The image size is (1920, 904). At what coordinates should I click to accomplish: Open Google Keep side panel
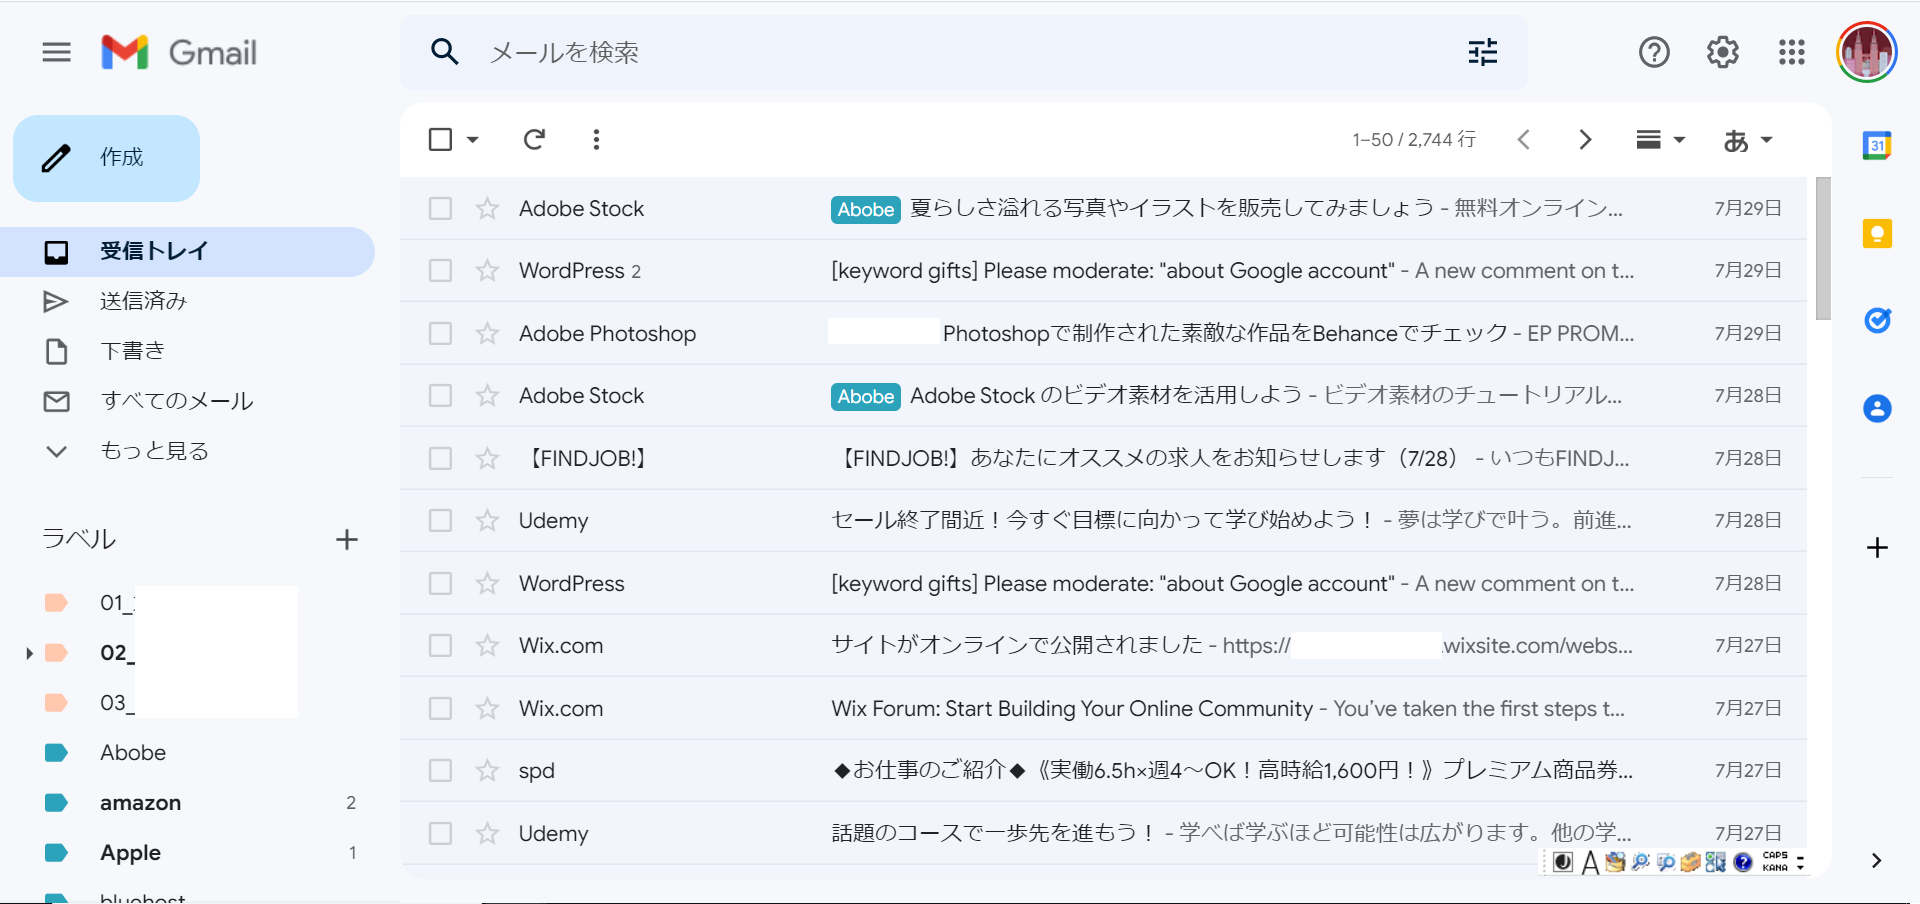[x=1877, y=234]
